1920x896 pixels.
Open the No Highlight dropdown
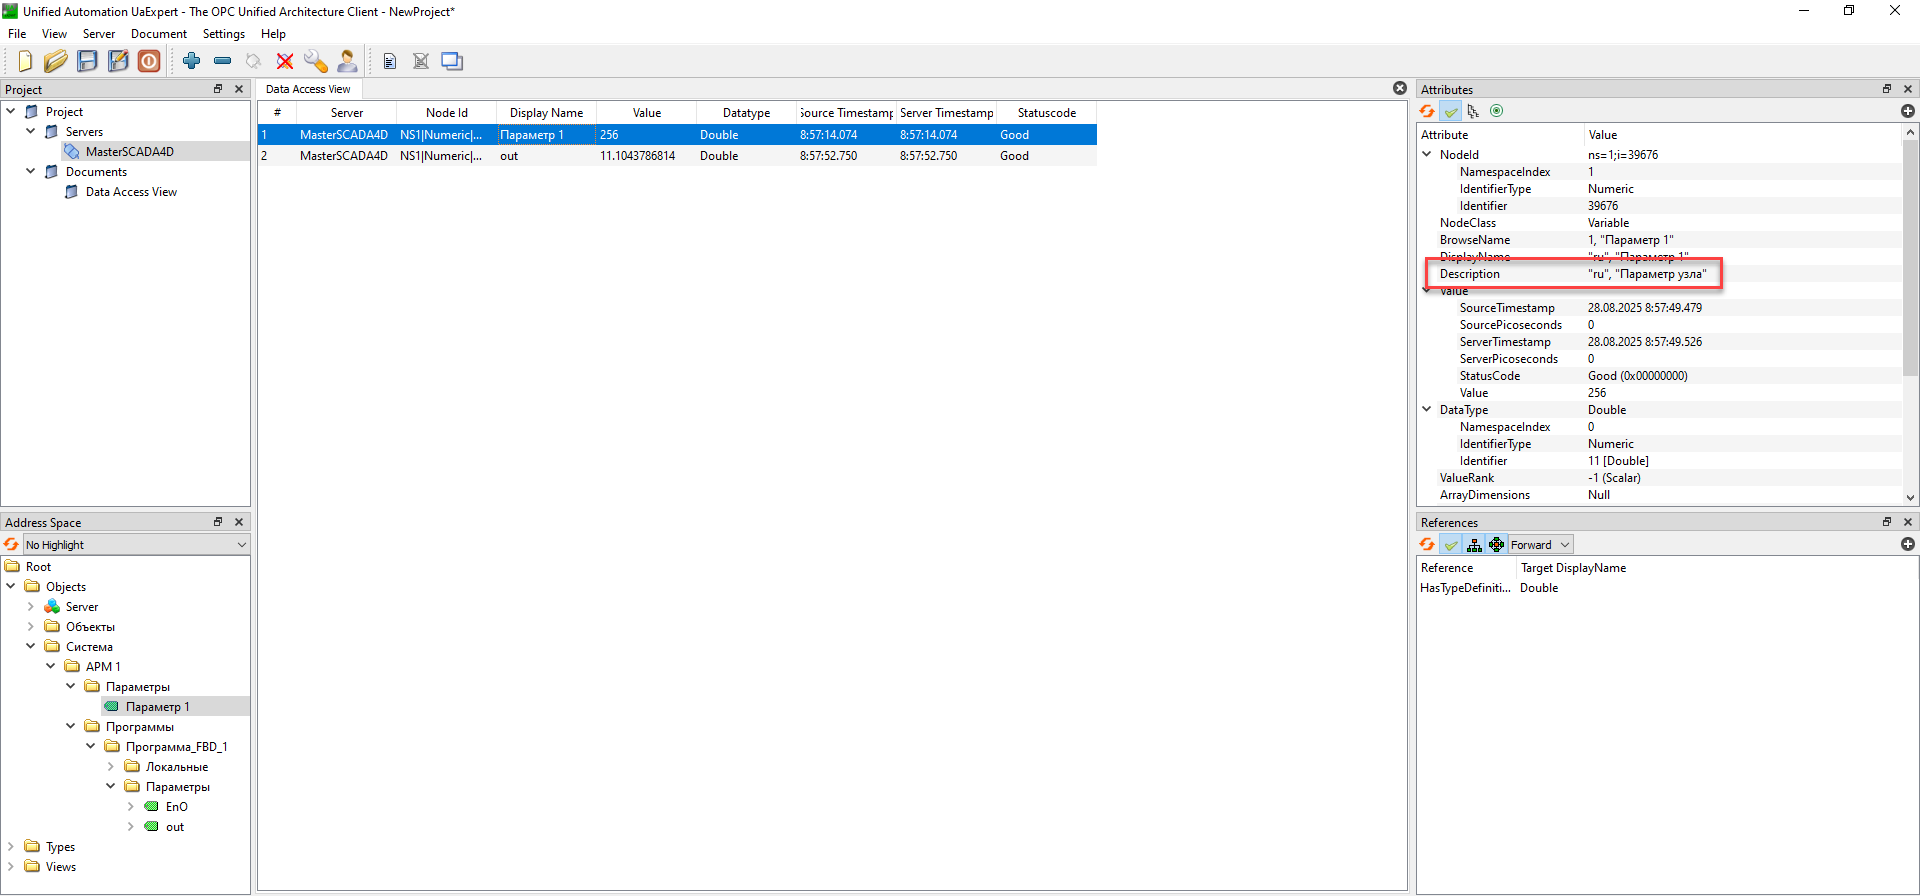point(135,544)
